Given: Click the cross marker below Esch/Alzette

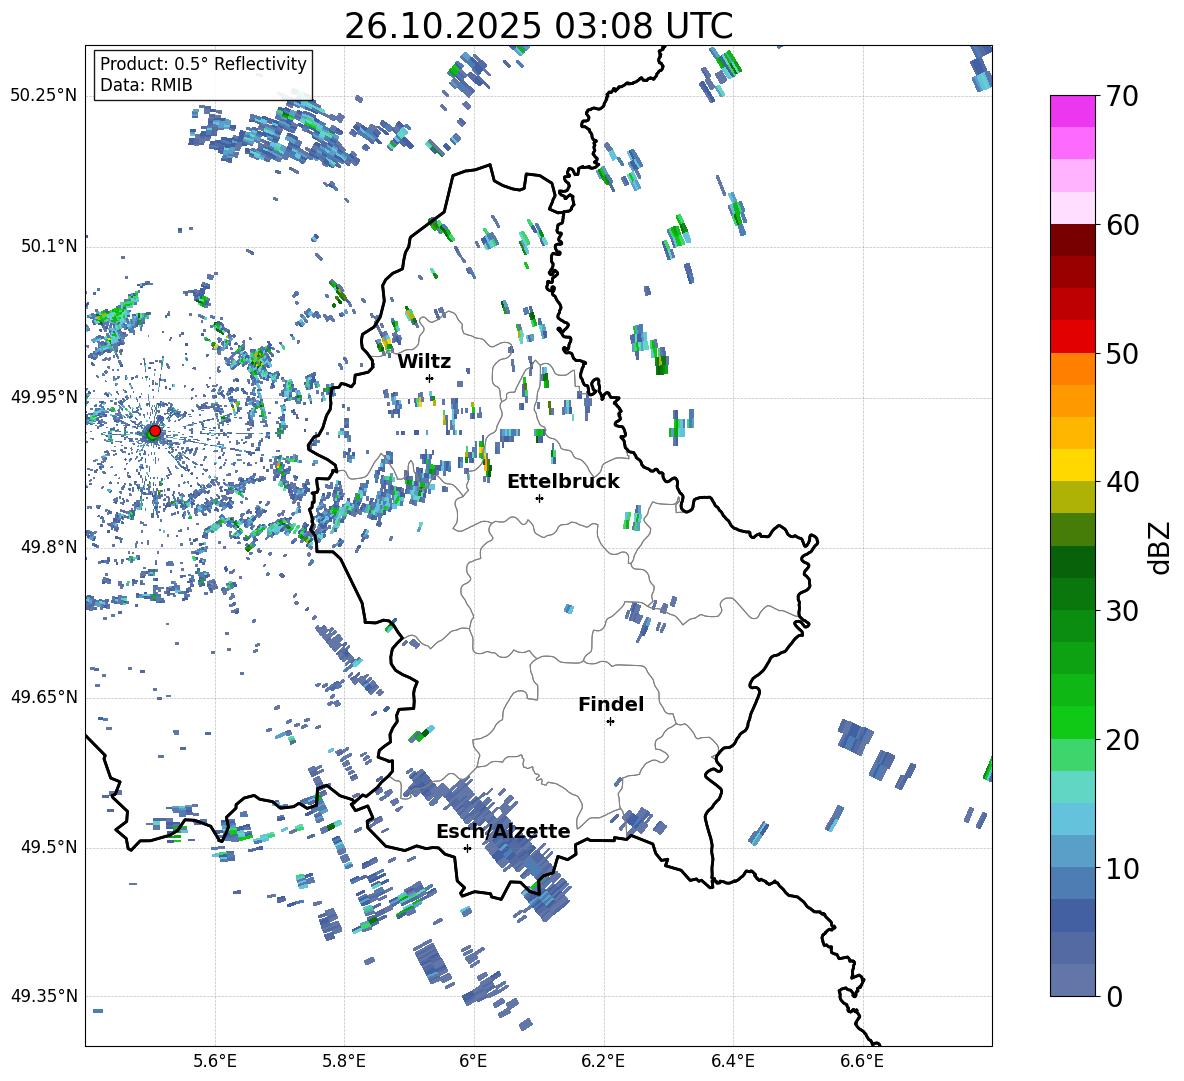Looking at the screenshot, I should [x=467, y=848].
